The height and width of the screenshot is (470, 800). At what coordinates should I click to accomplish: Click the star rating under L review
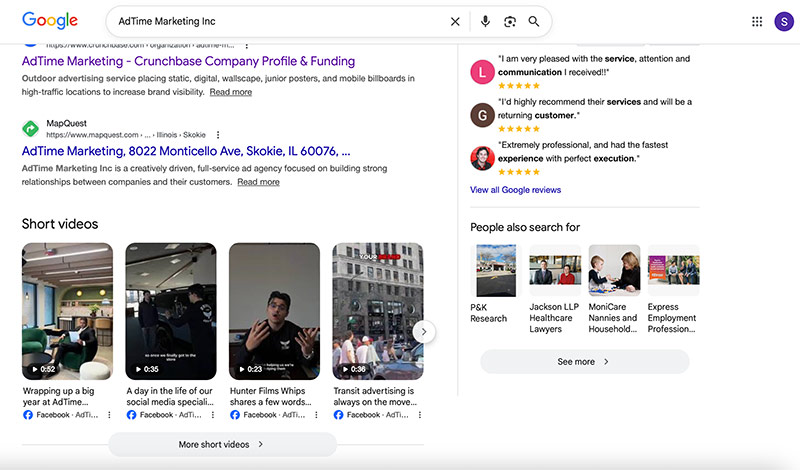519,86
